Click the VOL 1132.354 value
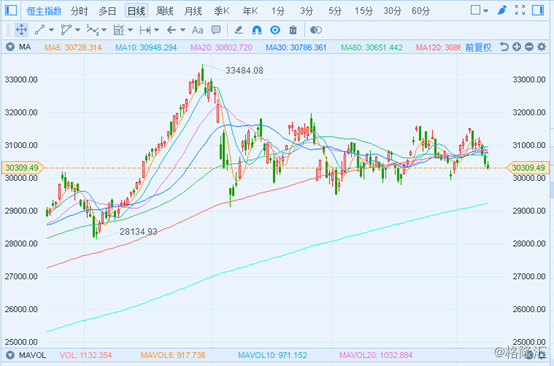Screen dimensions: 554x366 point(86,355)
